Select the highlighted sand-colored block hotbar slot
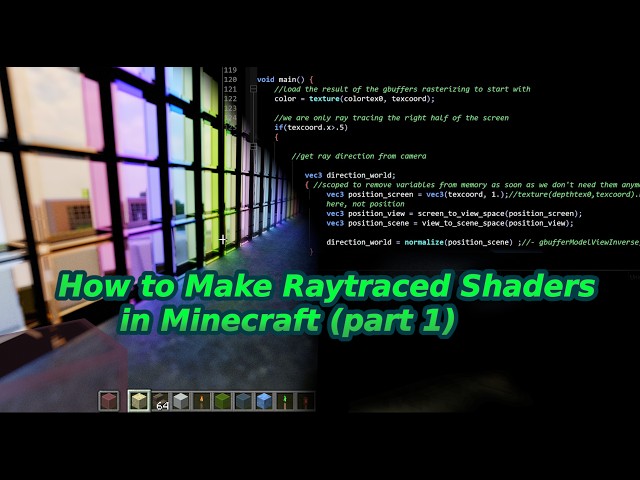This screenshot has height=480, width=640. pyautogui.click(x=139, y=400)
